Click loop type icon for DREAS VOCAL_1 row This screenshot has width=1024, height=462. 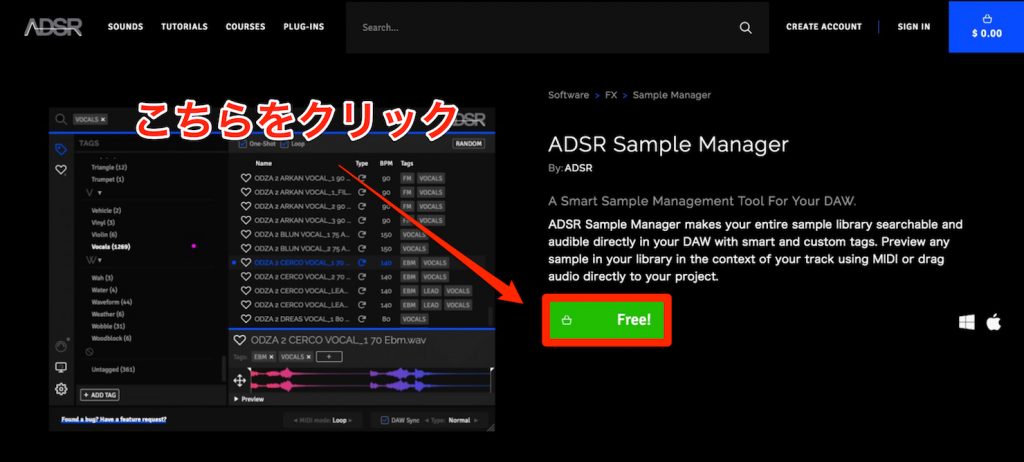[x=362, y=319]
